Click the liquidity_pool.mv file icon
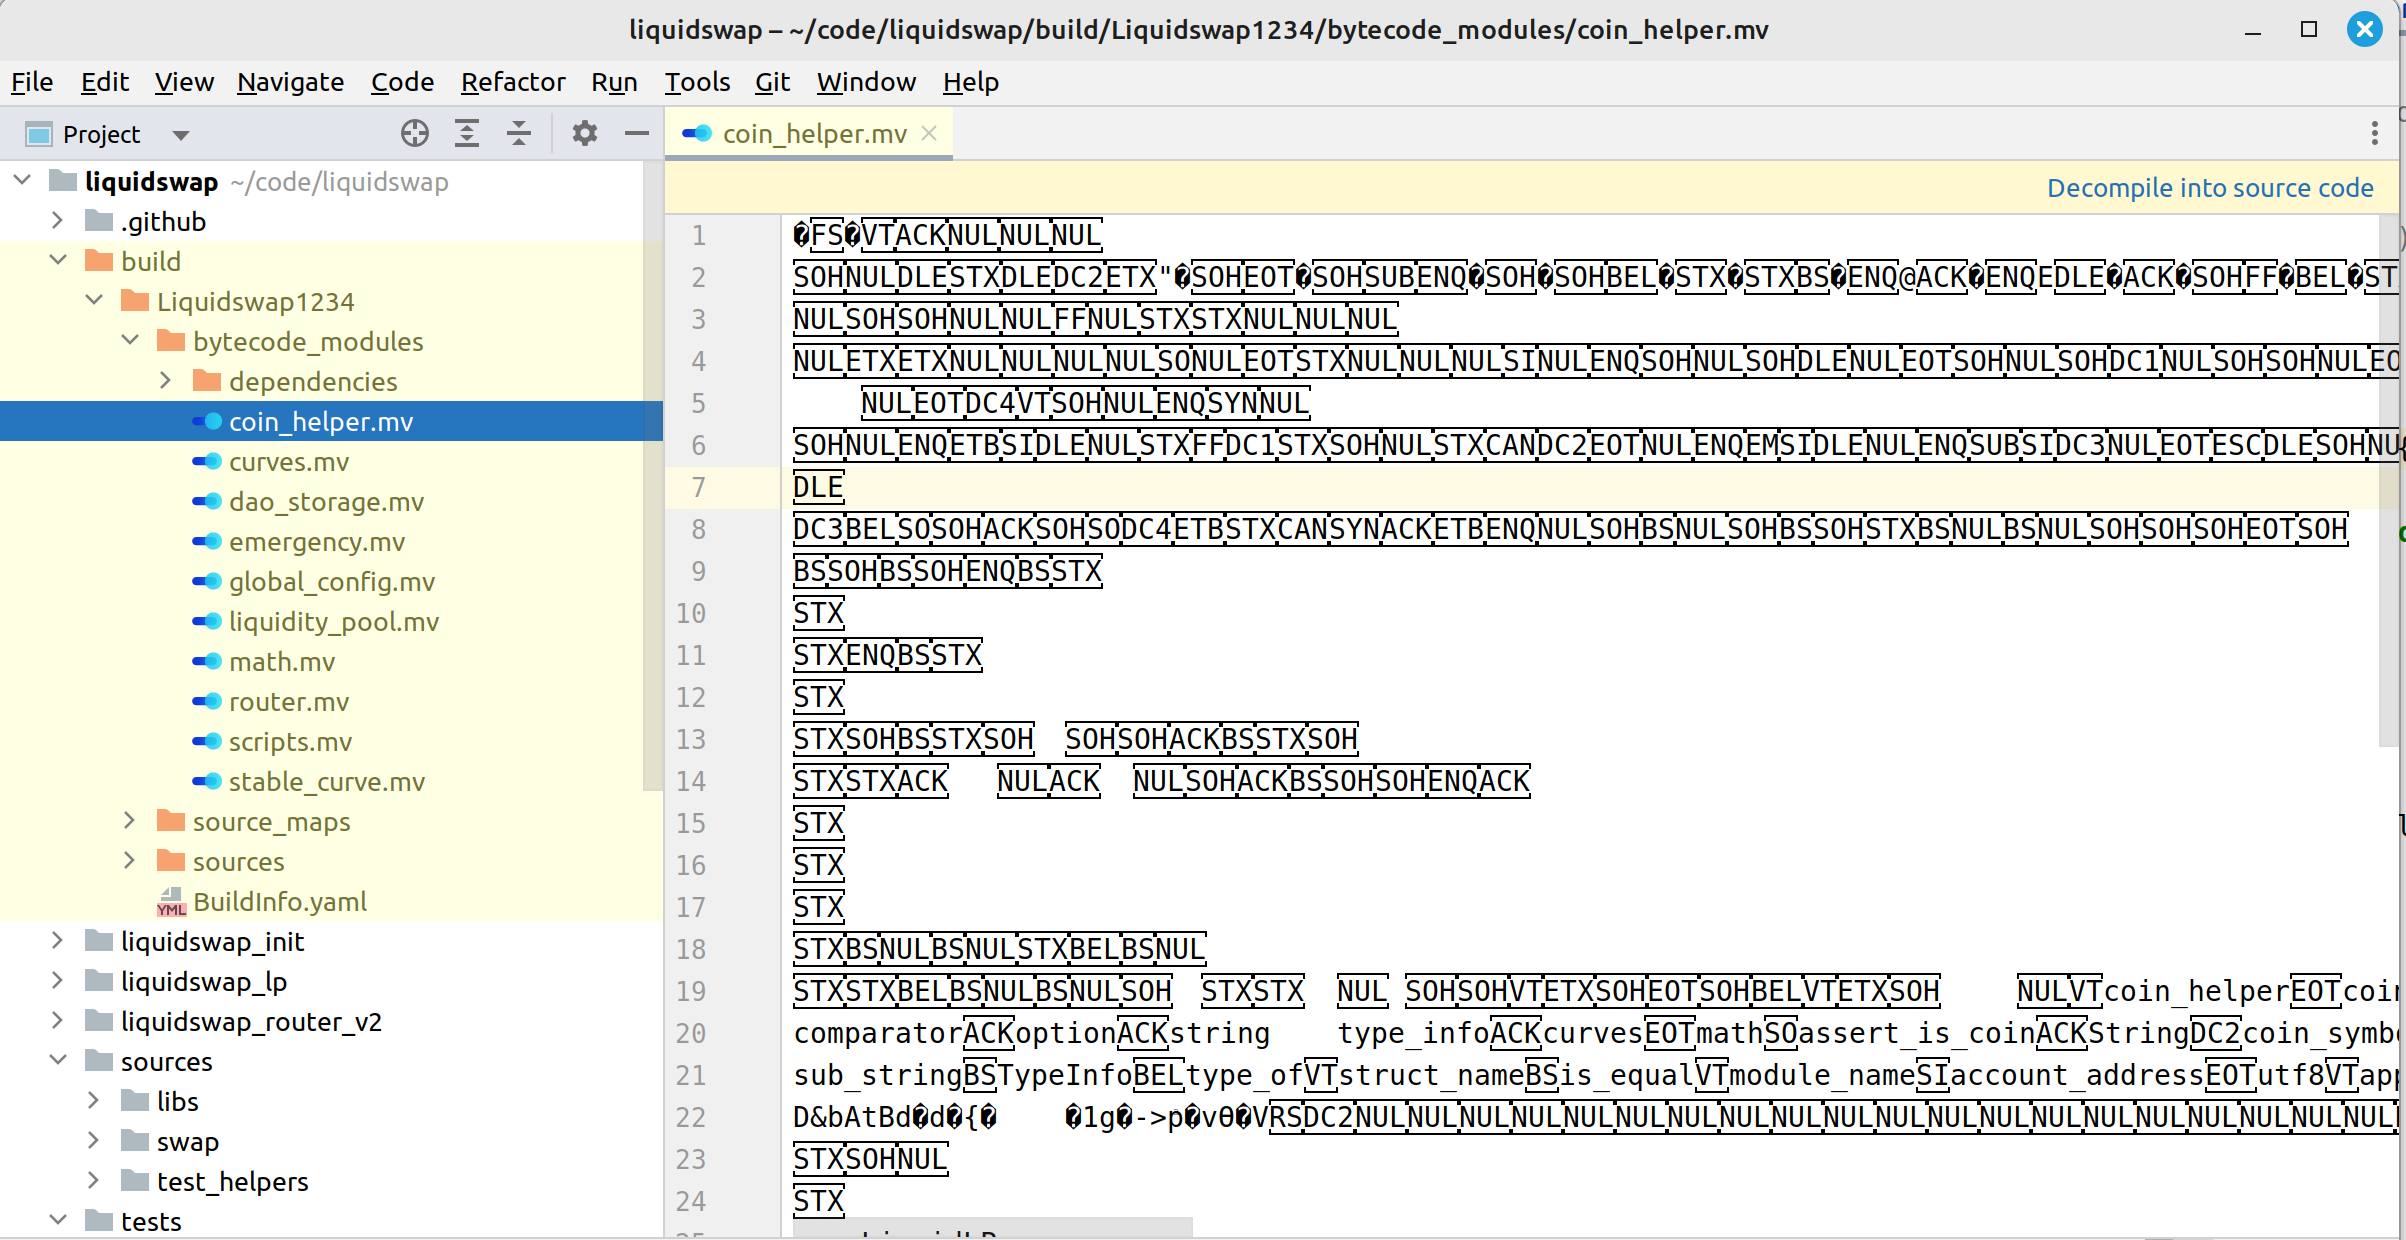 coord(207,622)
